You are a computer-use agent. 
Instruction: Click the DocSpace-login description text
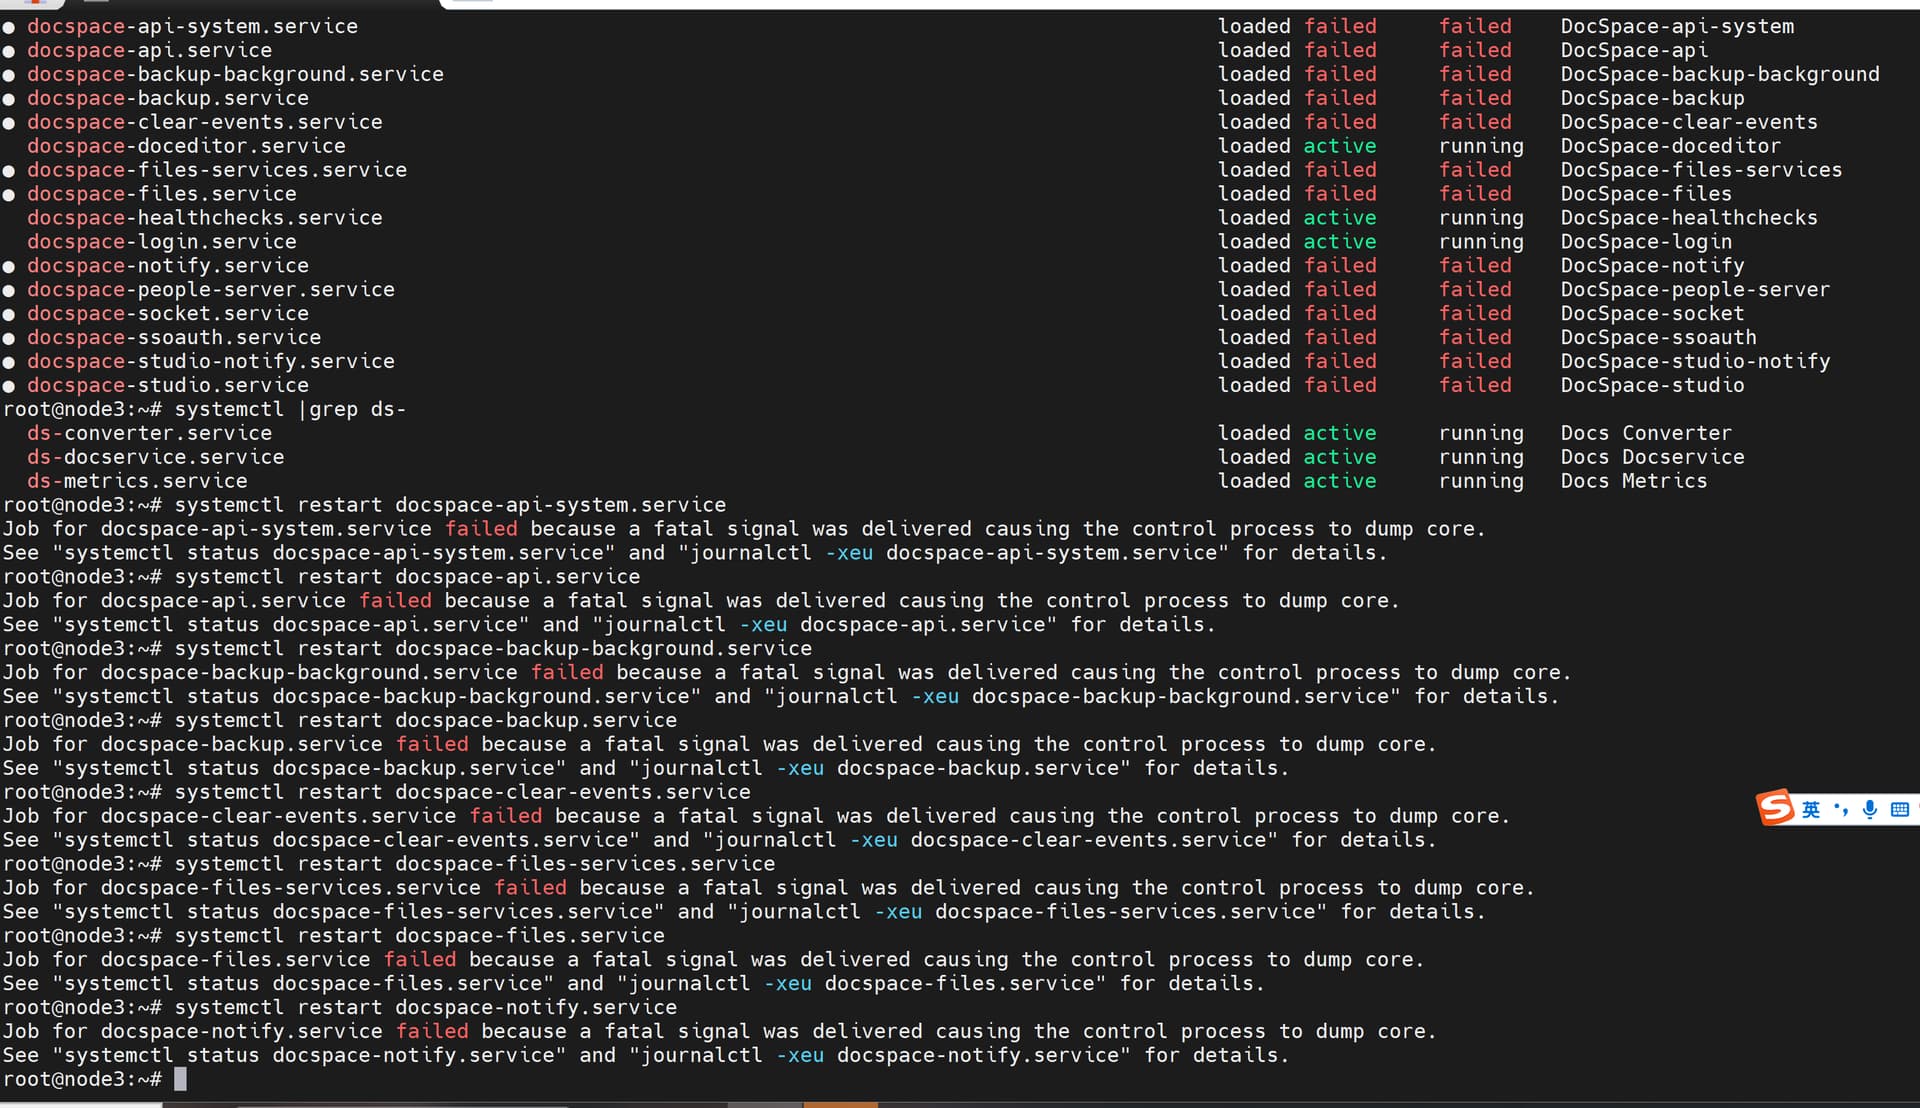click(1646, 242)
